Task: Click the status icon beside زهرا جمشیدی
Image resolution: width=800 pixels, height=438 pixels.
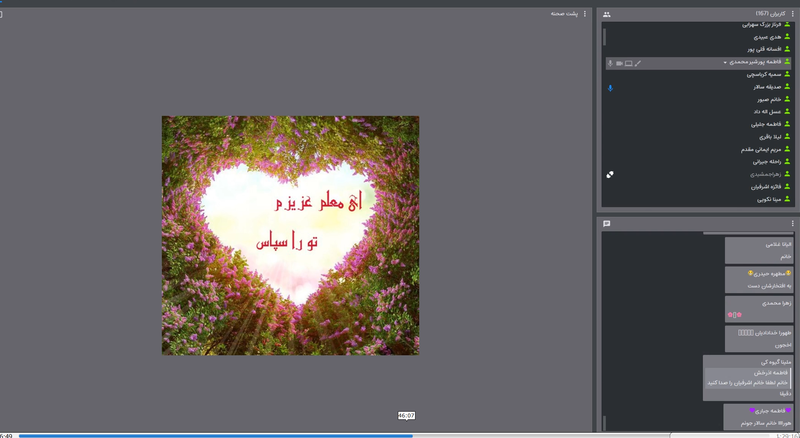Action: pyautogui.click(x=610, y=174)
